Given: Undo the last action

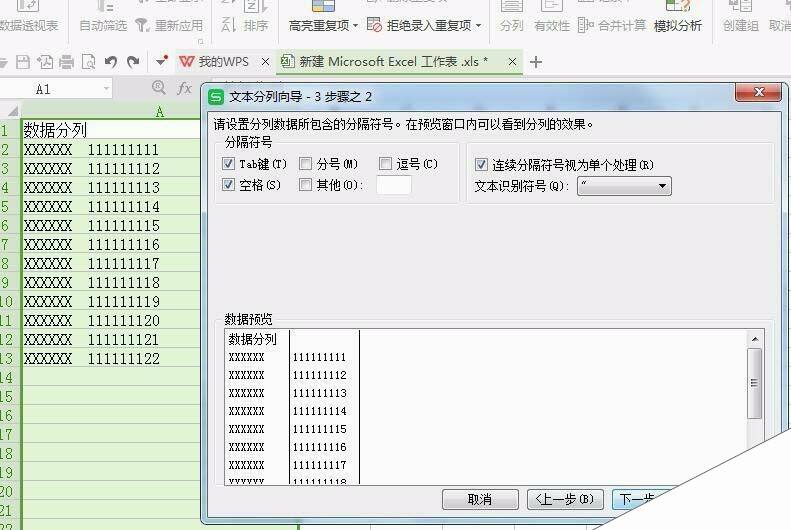Looking at the screenshot, I should point(111,62).
